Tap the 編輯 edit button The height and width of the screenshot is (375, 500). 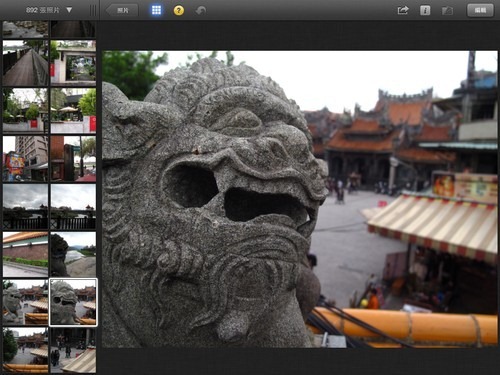(x=480, y=10)
